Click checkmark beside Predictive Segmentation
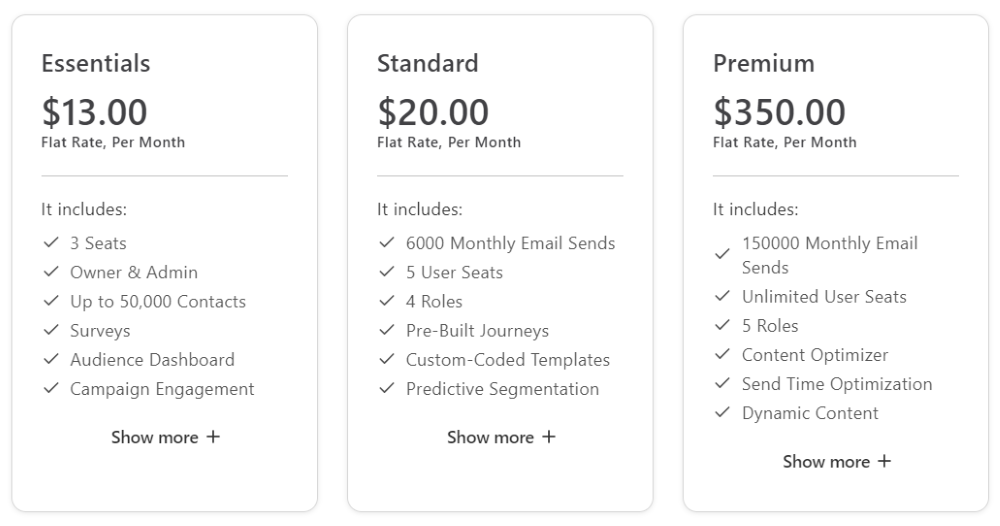The height and width of the screenshot is (526, 1000). [x=386, y=388]
